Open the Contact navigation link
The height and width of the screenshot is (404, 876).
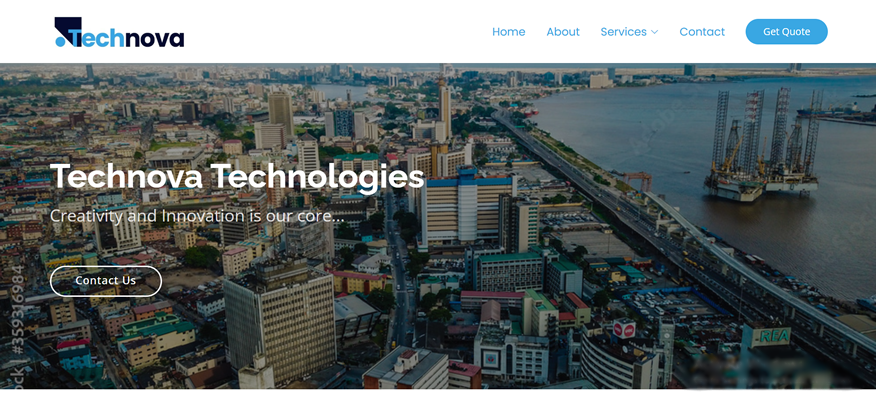click(x=702, y=32)
